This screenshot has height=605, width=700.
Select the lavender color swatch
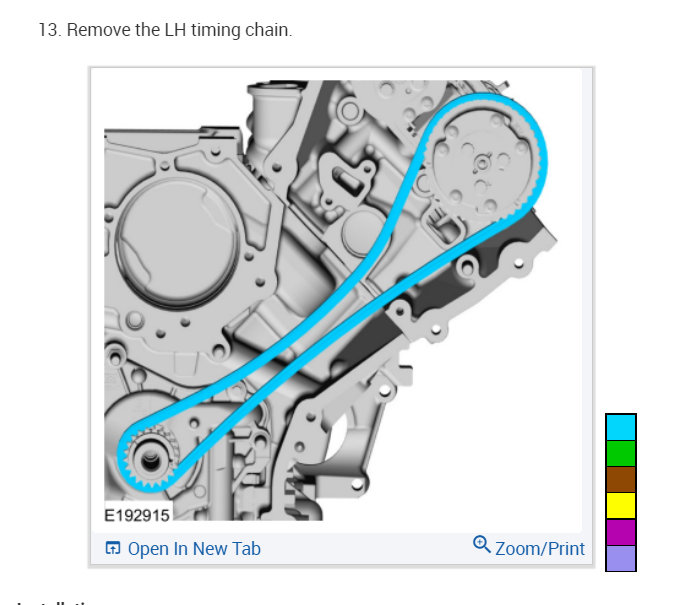[x=621, y=558]
